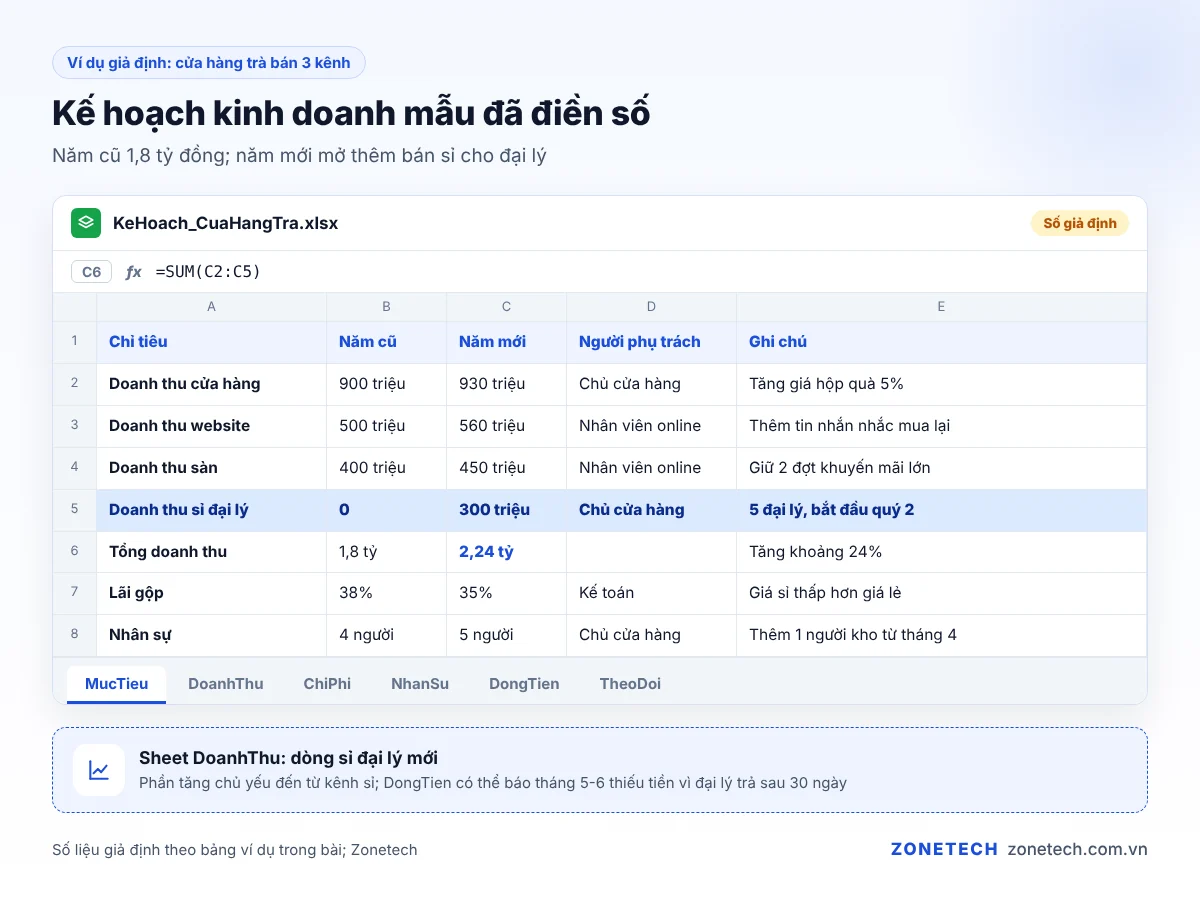Viewport: 1200px width, 900px height.
Task: Select the "400 triệu" cell
Action: coord(386,468)
